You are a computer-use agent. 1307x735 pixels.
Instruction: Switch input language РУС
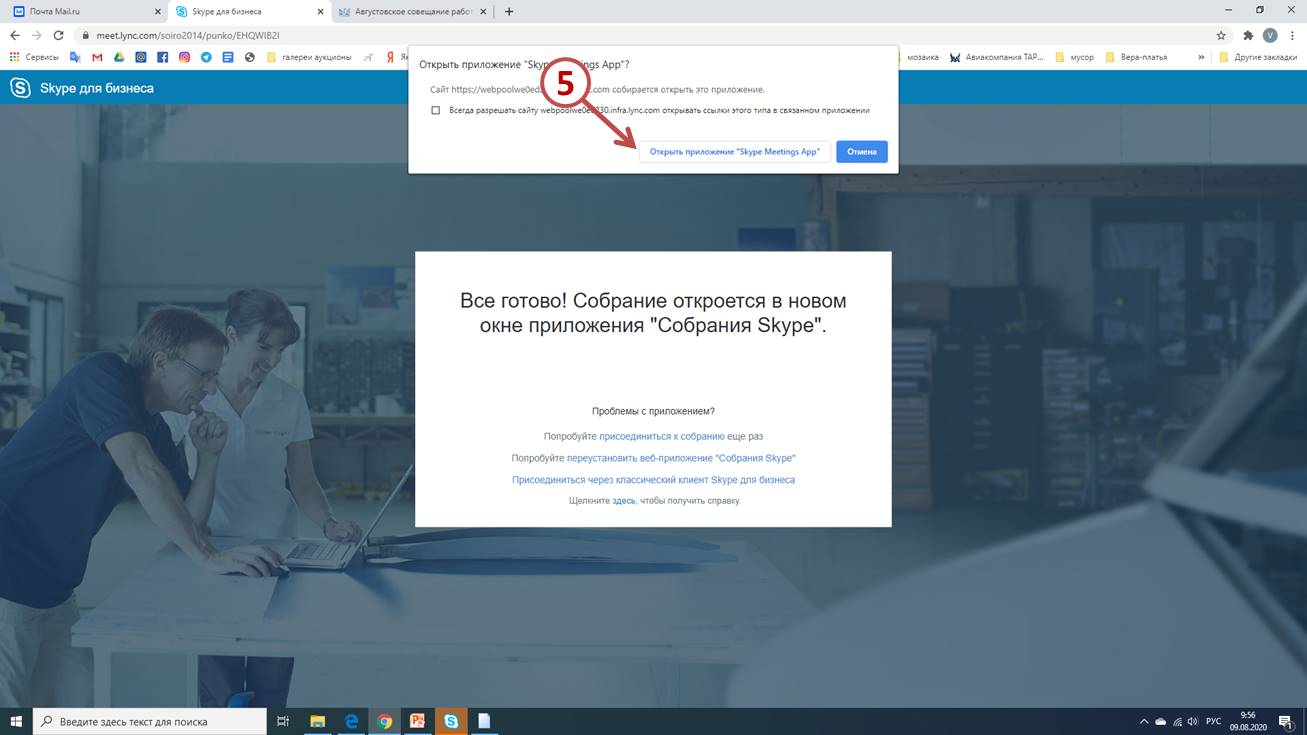(x=1214, y=721)
